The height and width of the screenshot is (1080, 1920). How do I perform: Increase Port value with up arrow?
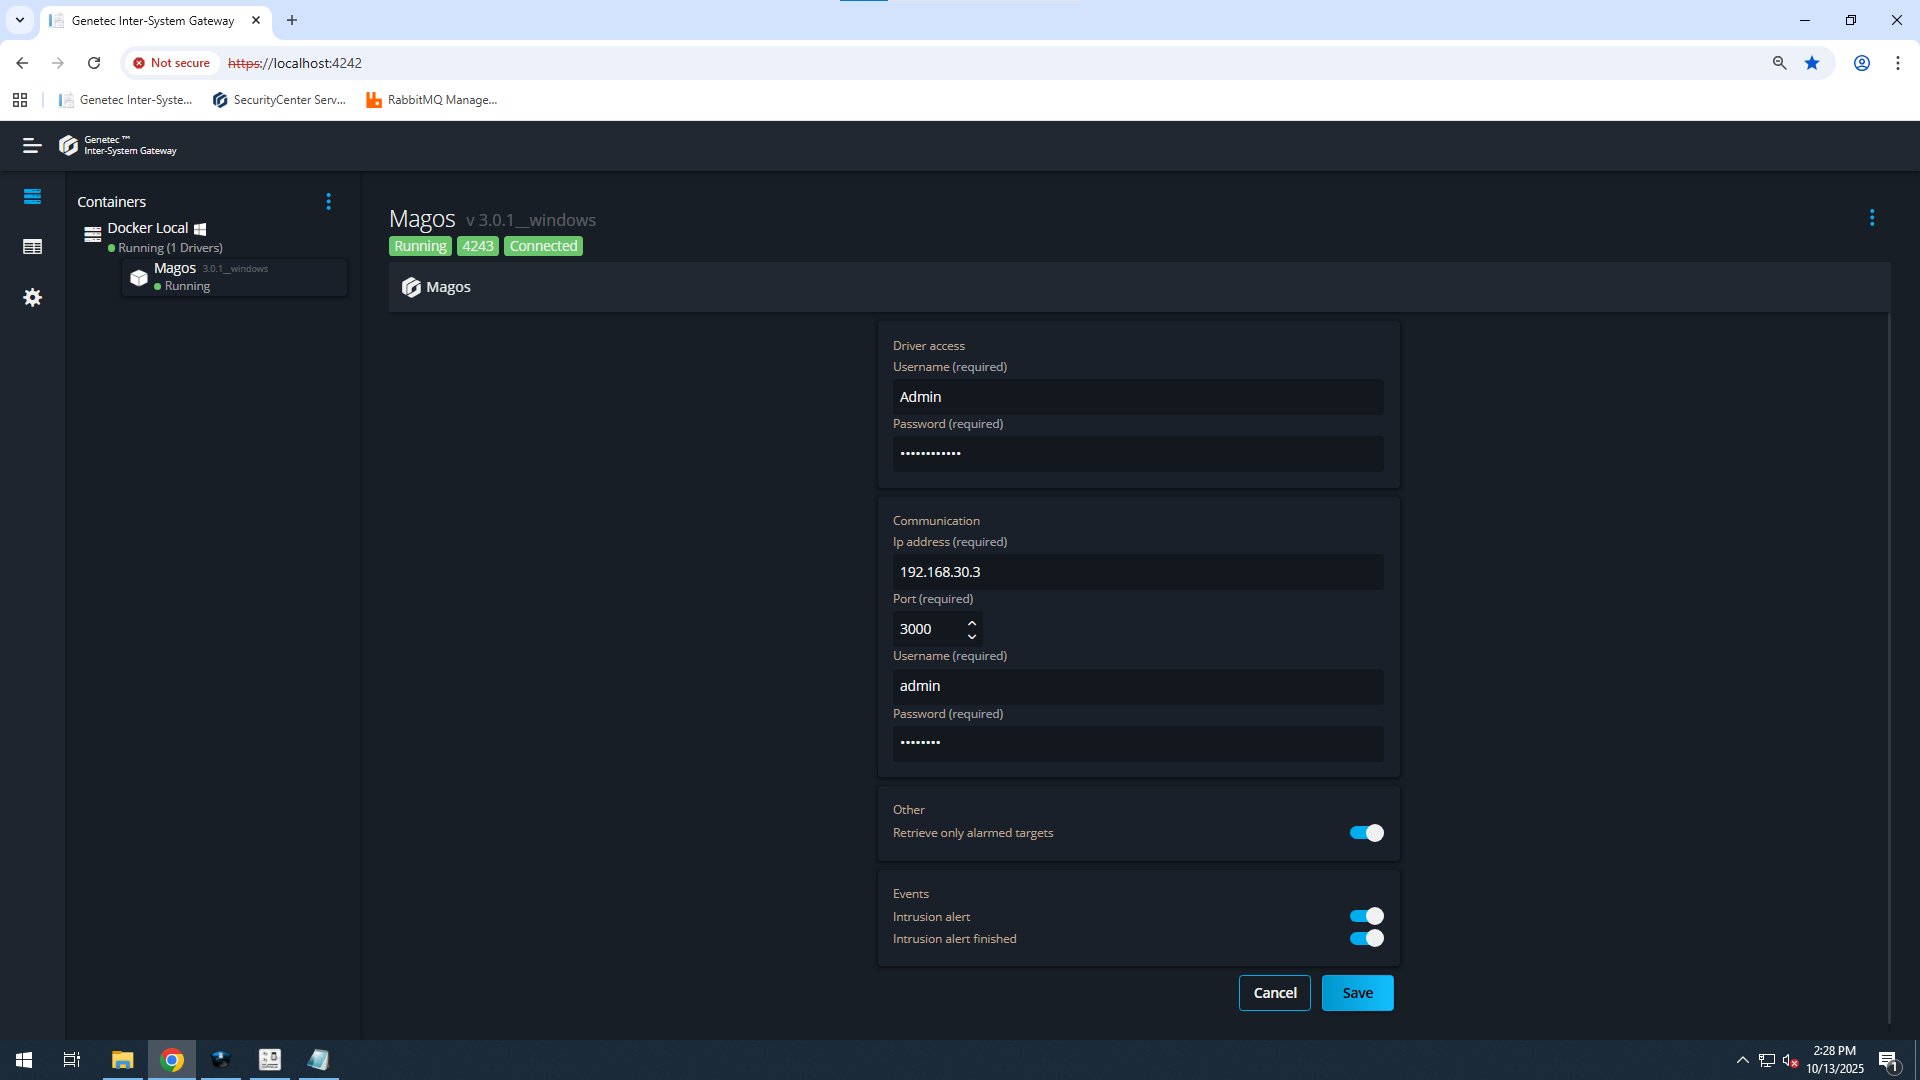(971, 623)
